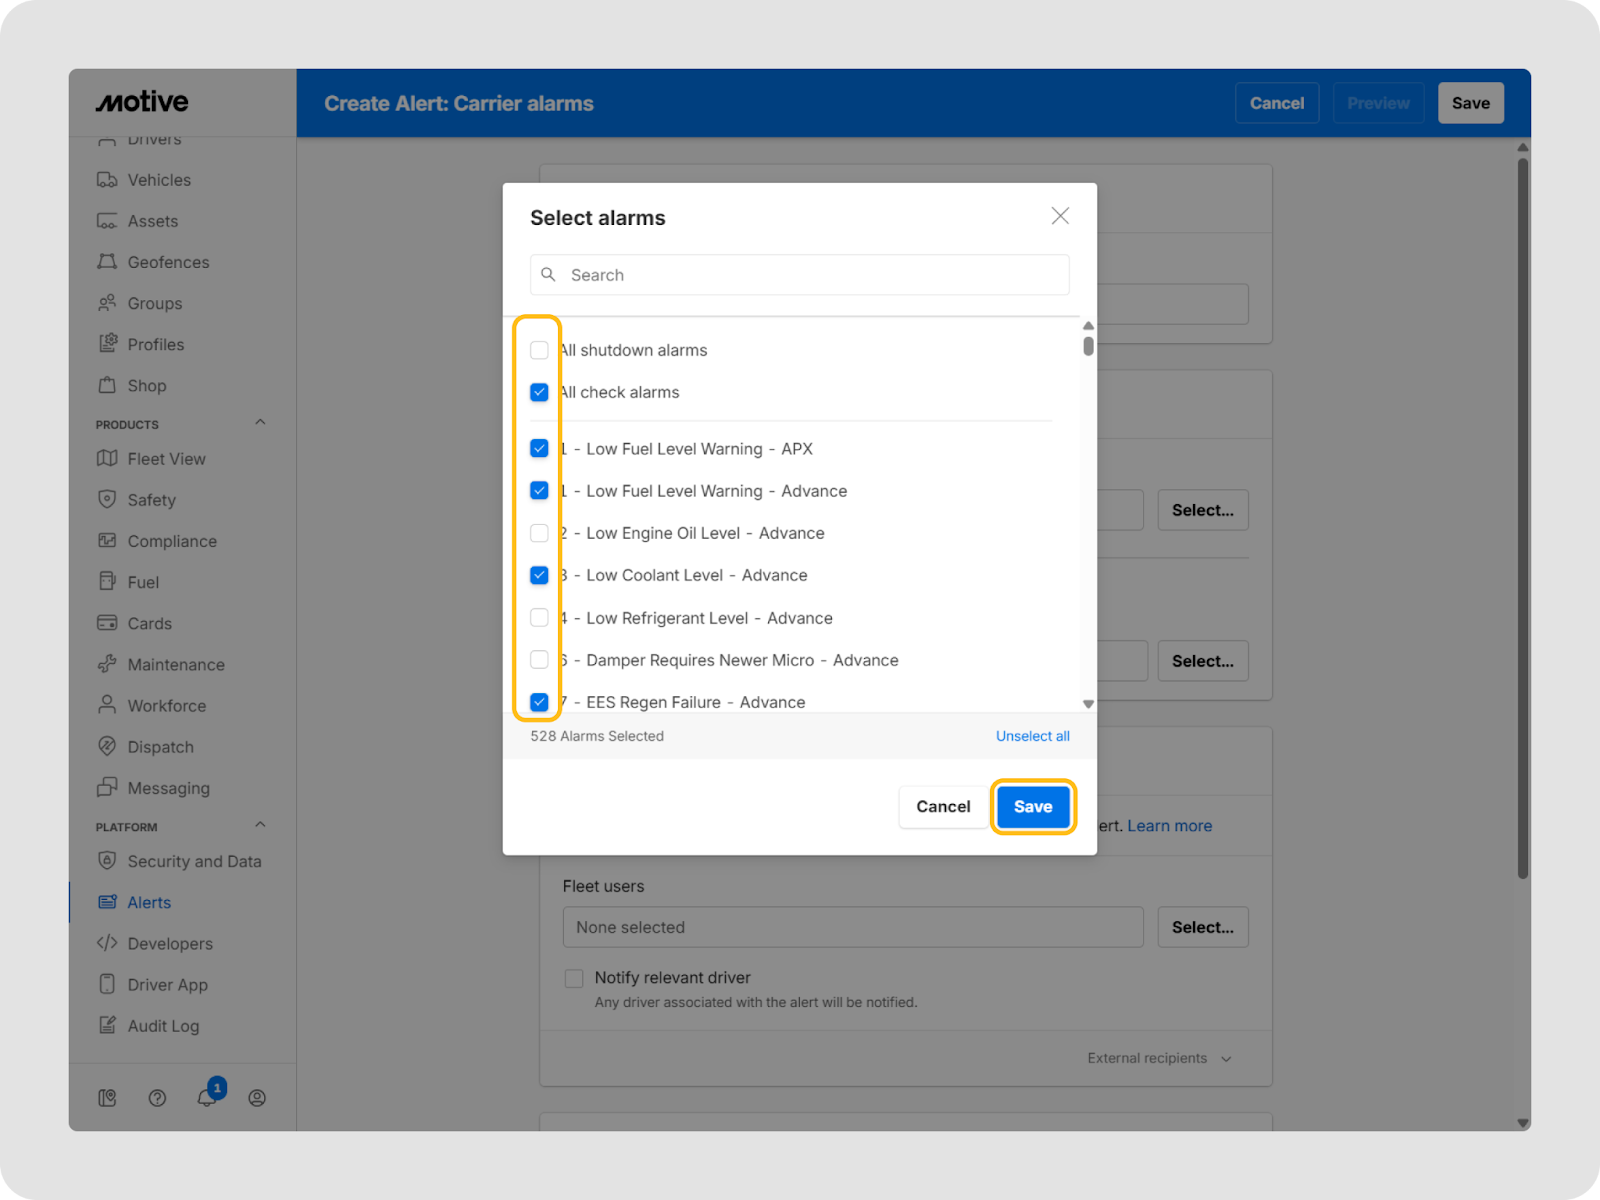Click the Unselect all link
Viewport: 1600px width, 1200px height.
[1032, 736]
